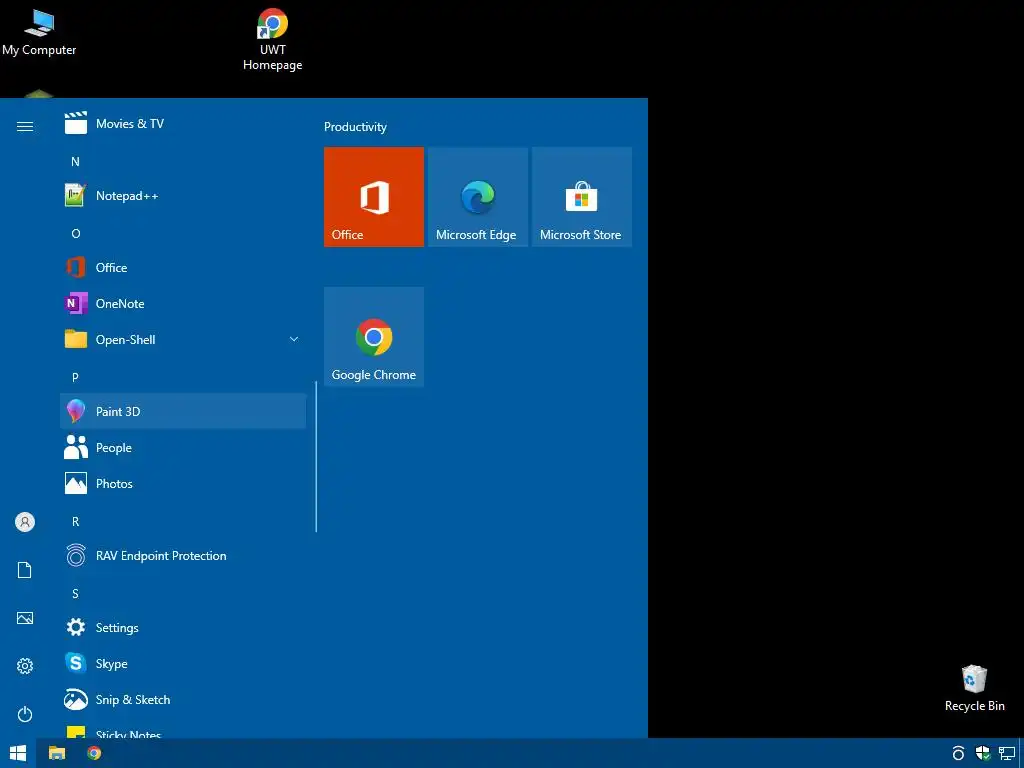Launch Skype from the app list
The width and height of the screenshot is (1024, 768).
pos(183,663)
